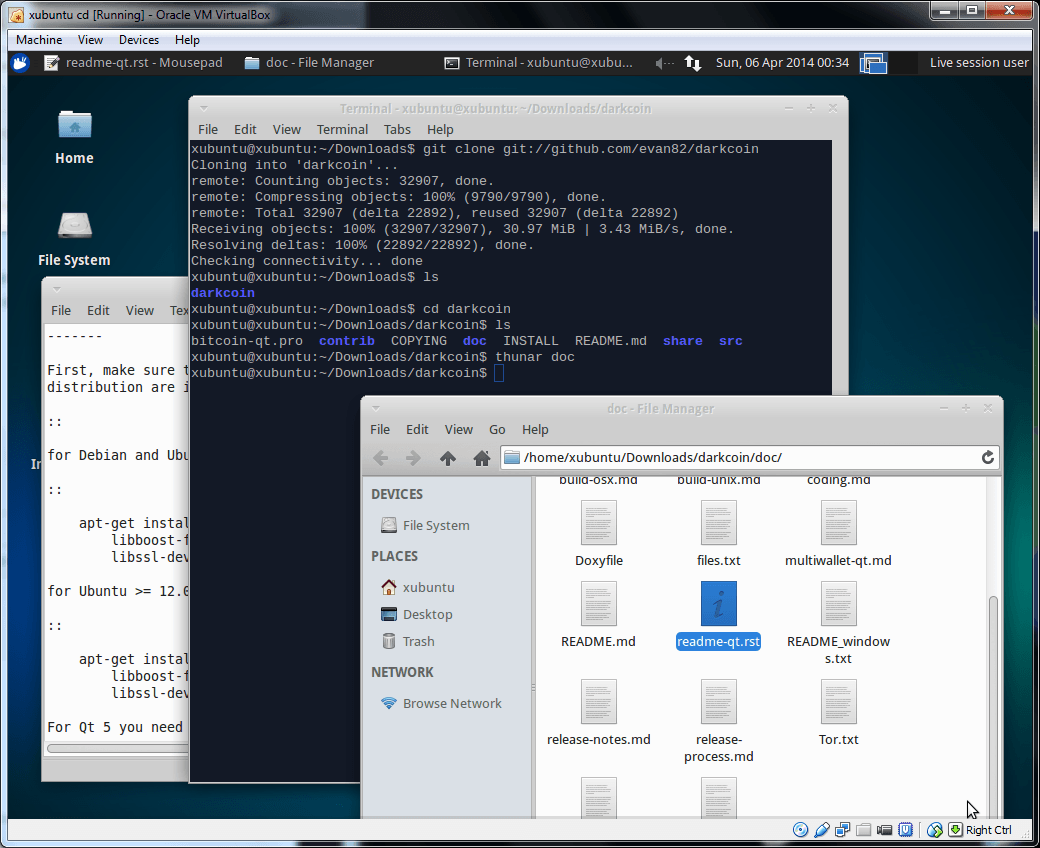The width and height of the screenshot is (1040, 848).
Task: Open the File Manager Go menu
Action: [x=497, y=430]
